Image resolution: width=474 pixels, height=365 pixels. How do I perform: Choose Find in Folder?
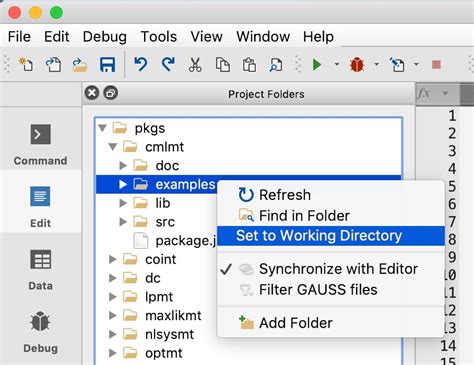pyautogui.click(x=331, y=216)
